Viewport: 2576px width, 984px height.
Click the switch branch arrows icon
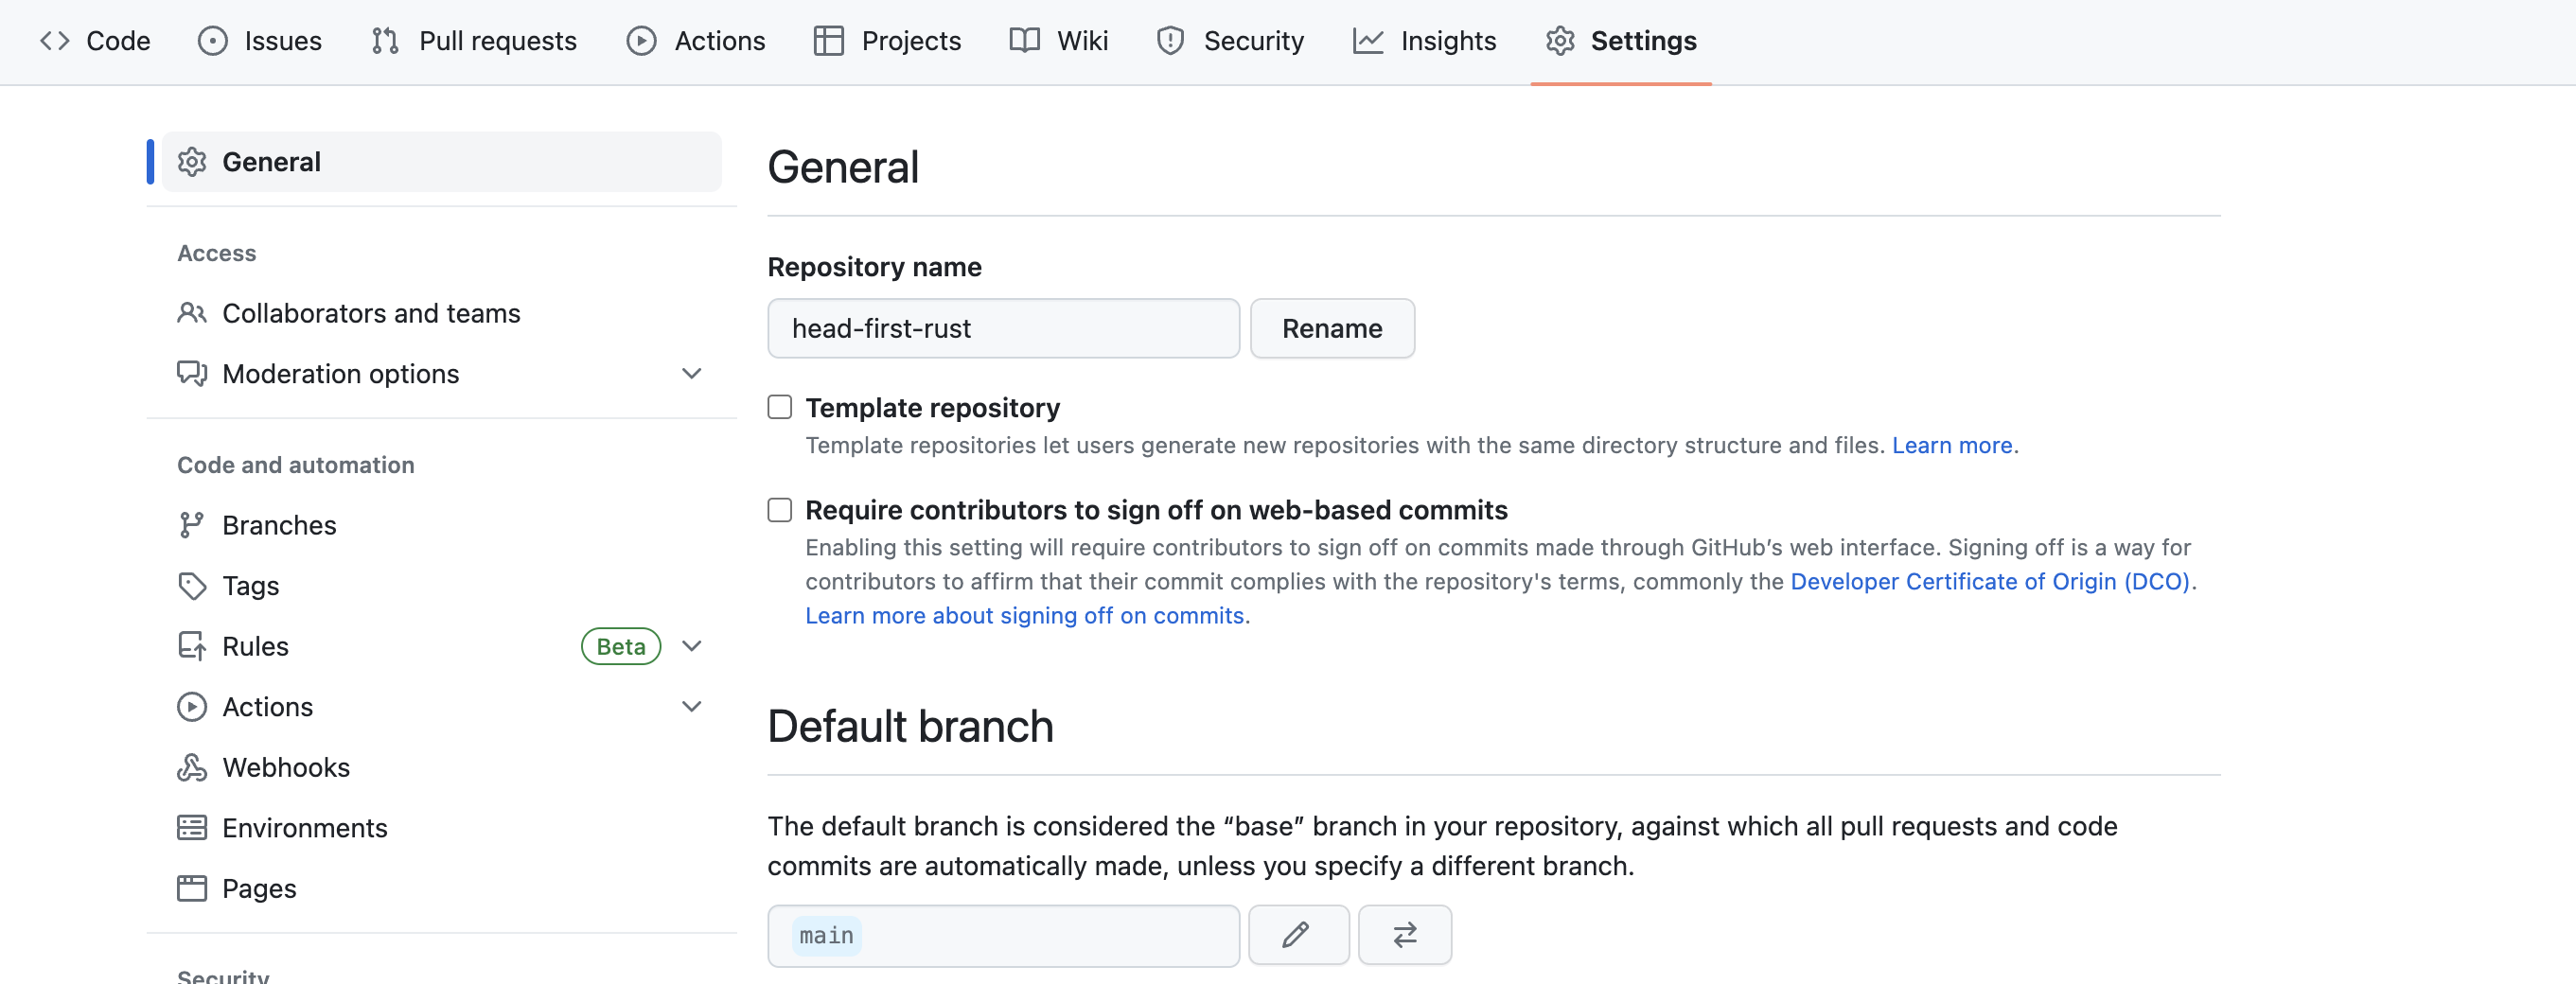pos(1404,935)
